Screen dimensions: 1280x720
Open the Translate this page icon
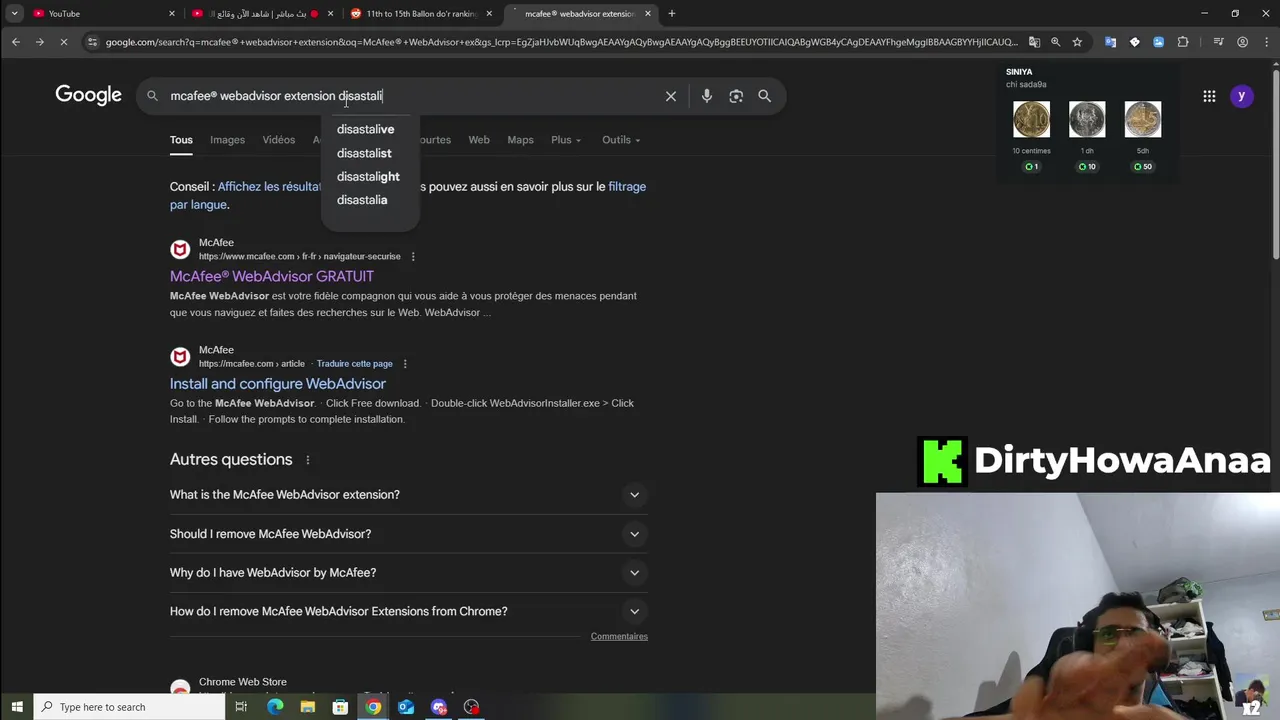coord(1034,42)
